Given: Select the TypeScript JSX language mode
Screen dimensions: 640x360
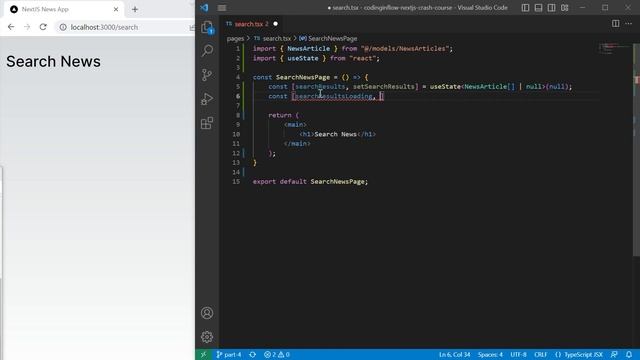Looking at the screenshot, I should click(579, 355).
